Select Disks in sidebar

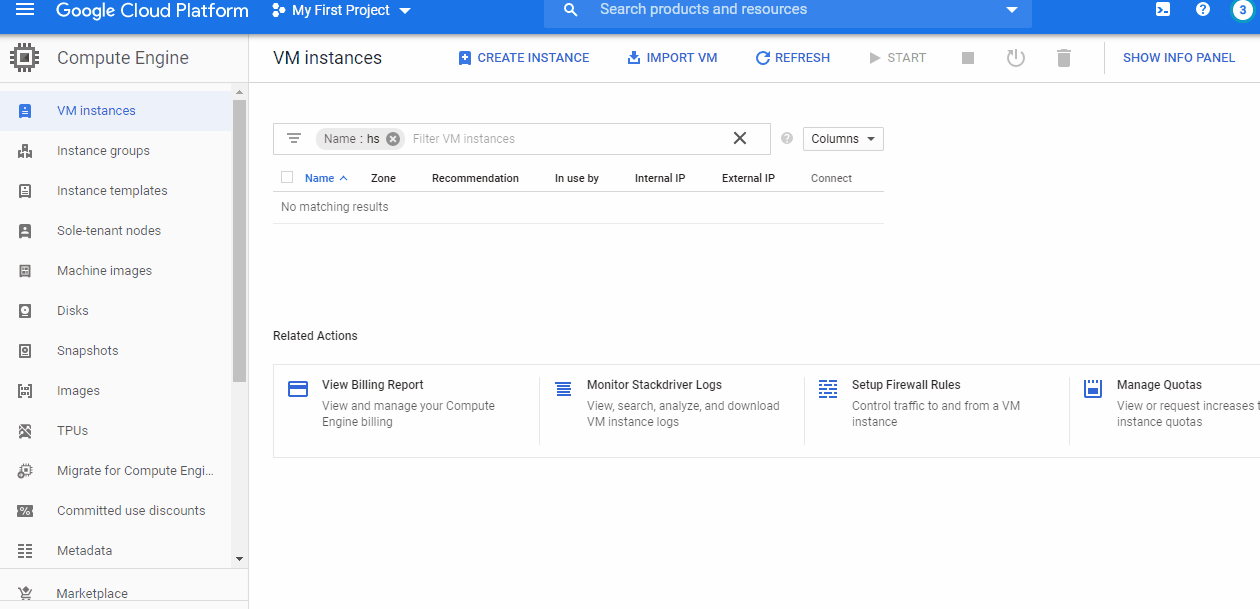73,311
